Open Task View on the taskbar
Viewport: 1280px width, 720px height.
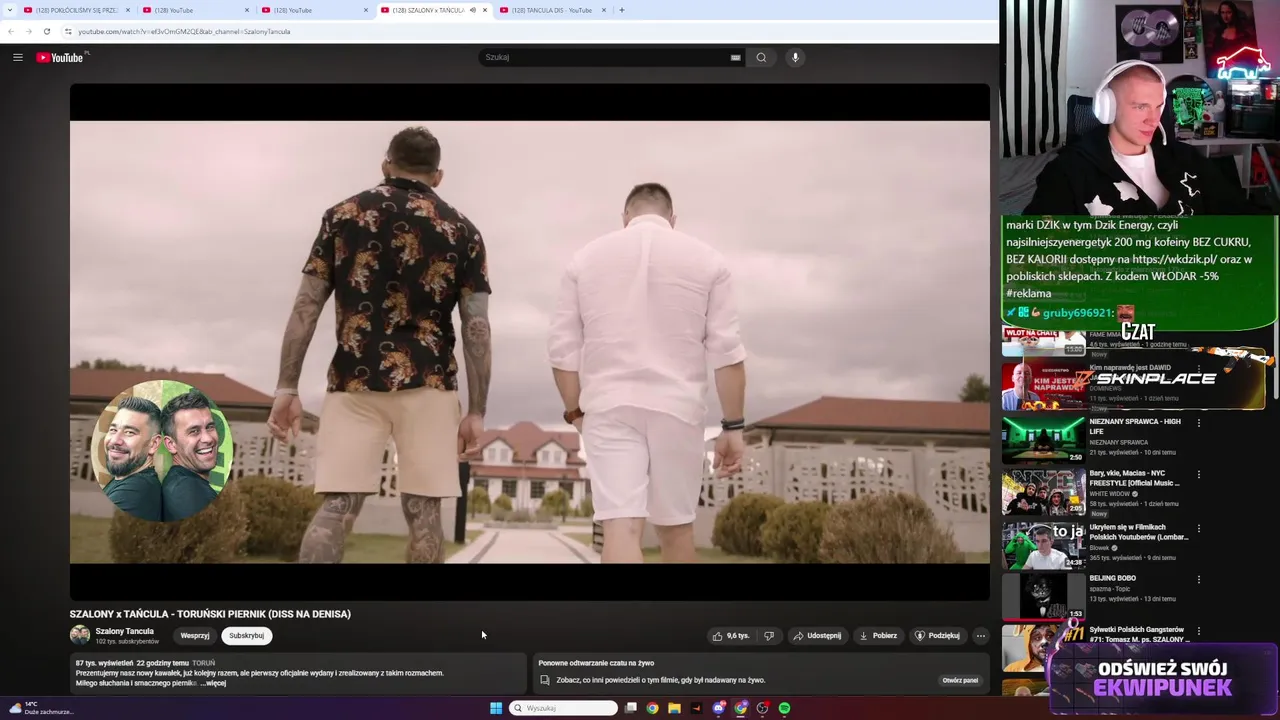631,708
